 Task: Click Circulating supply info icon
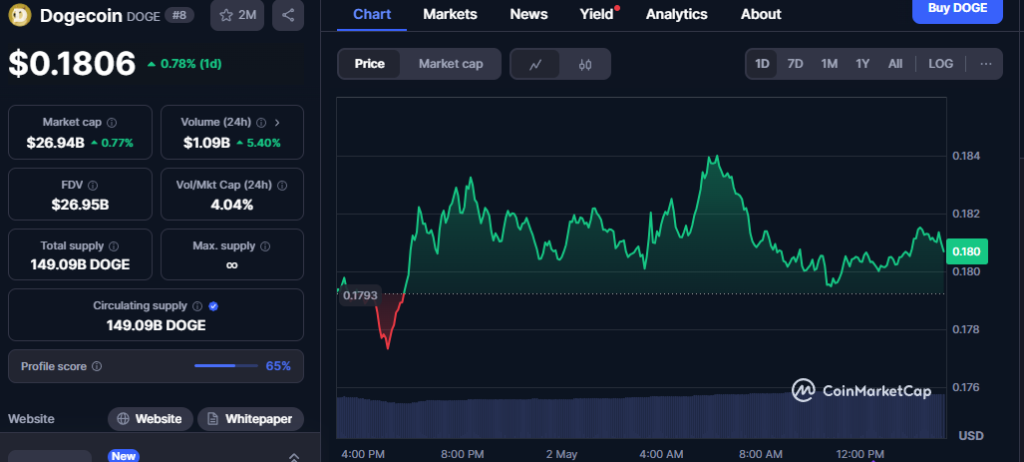pyautogui.click(x=198, y=306)
